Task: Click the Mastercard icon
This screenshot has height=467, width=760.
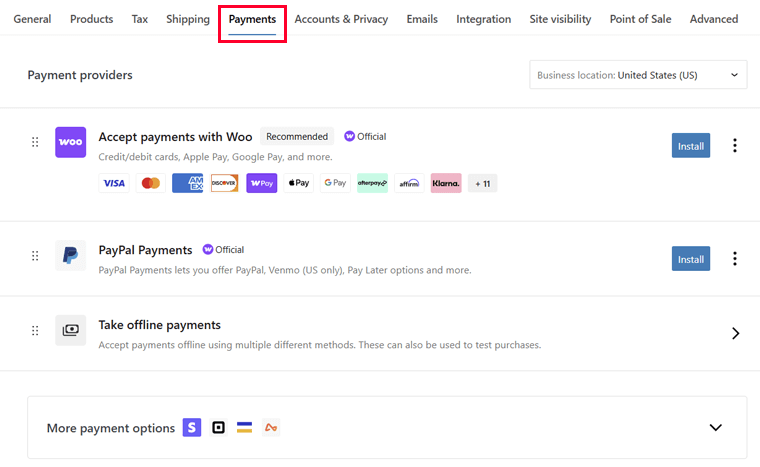Action: pyautogui.click(x=151, y=183)
